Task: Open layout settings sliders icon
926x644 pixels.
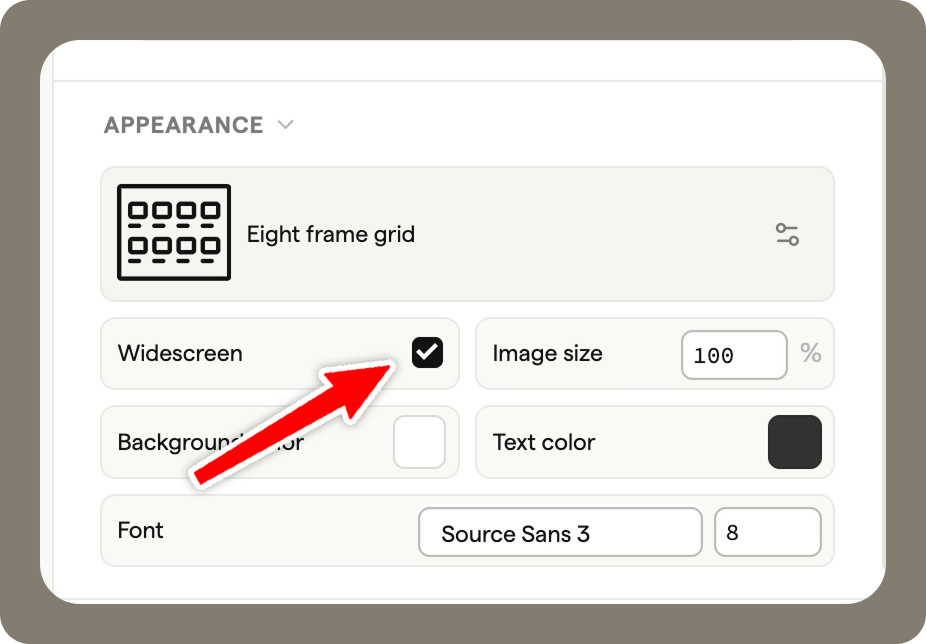Action: pyautogui.click(x=787, y=235)
